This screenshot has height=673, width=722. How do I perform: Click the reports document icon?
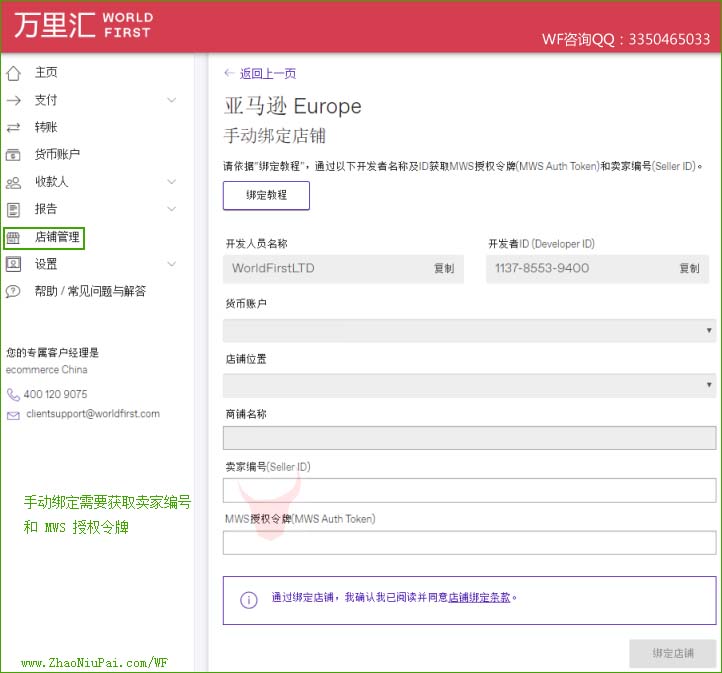tap(13, 210)
